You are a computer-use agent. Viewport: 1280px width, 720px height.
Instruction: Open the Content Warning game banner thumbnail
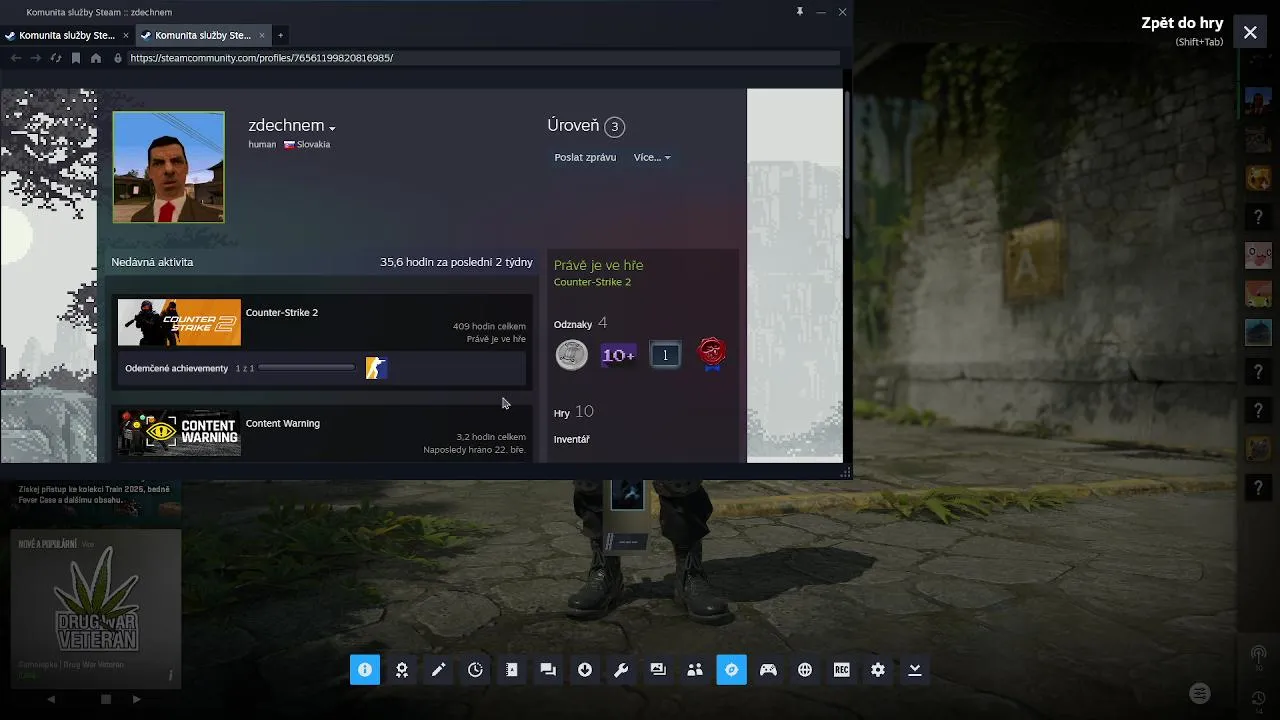(x=179, y=433)
